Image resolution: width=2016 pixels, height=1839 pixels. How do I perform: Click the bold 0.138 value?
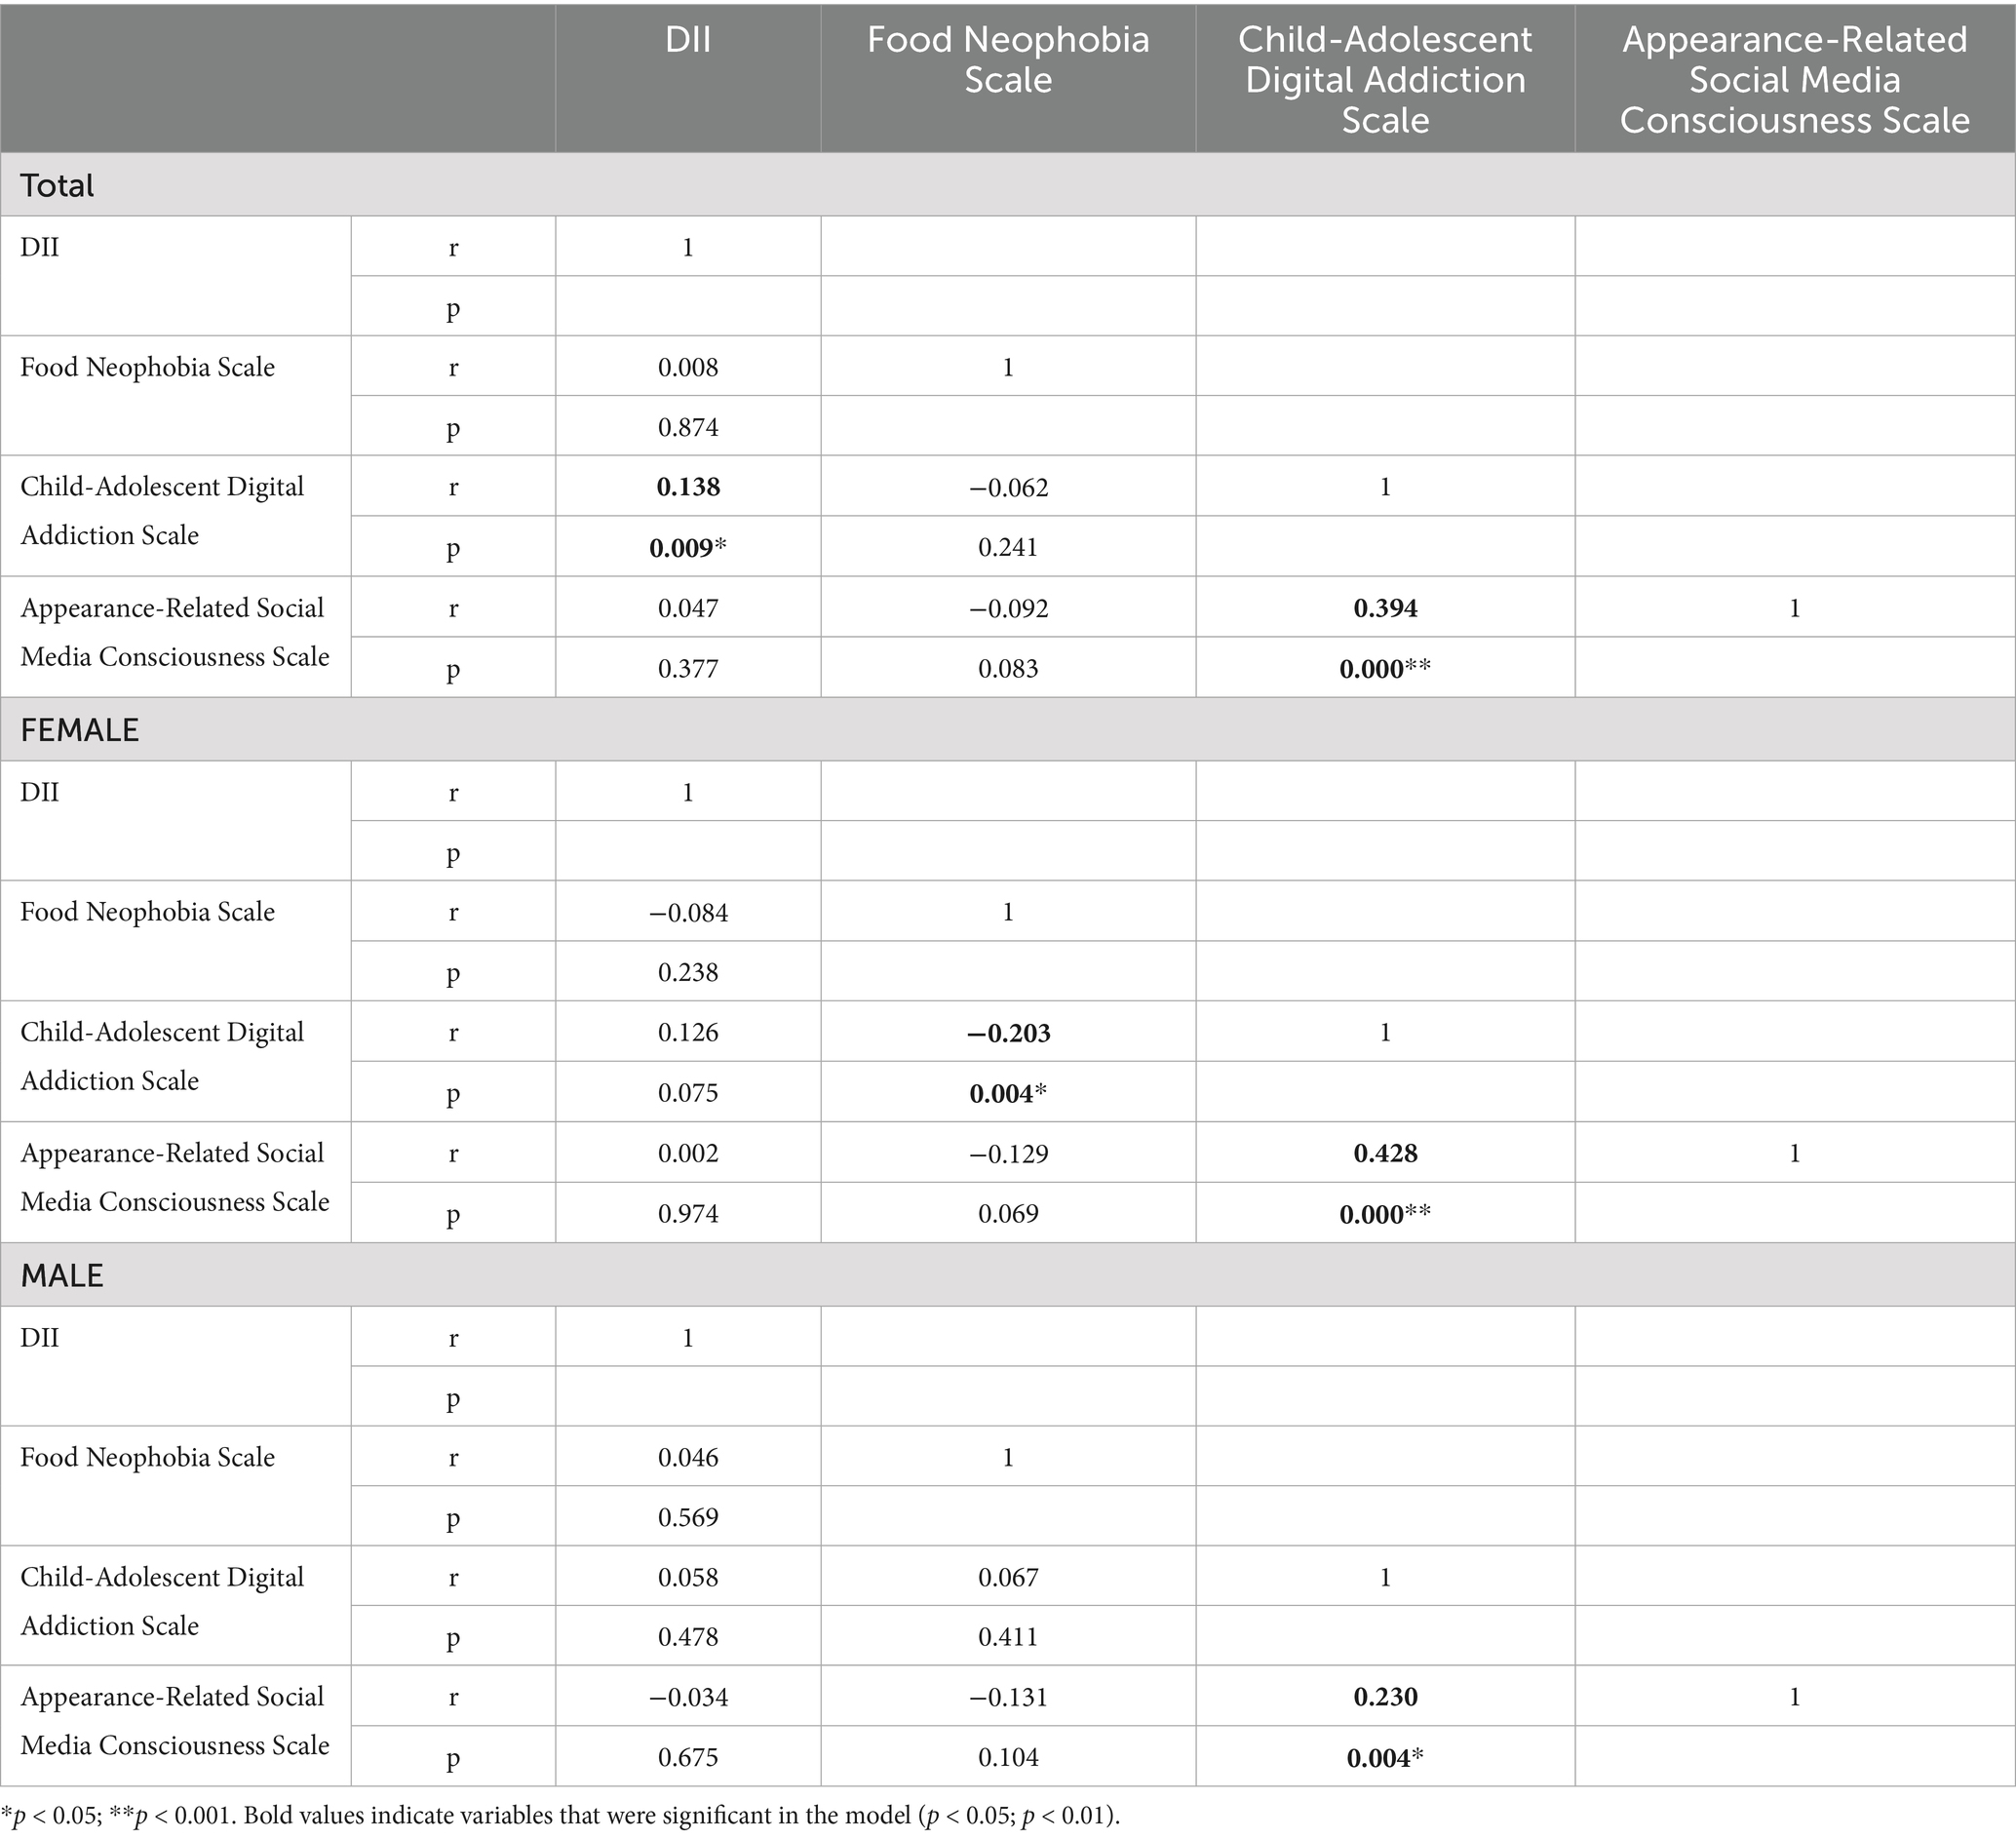tap(688, 487)
